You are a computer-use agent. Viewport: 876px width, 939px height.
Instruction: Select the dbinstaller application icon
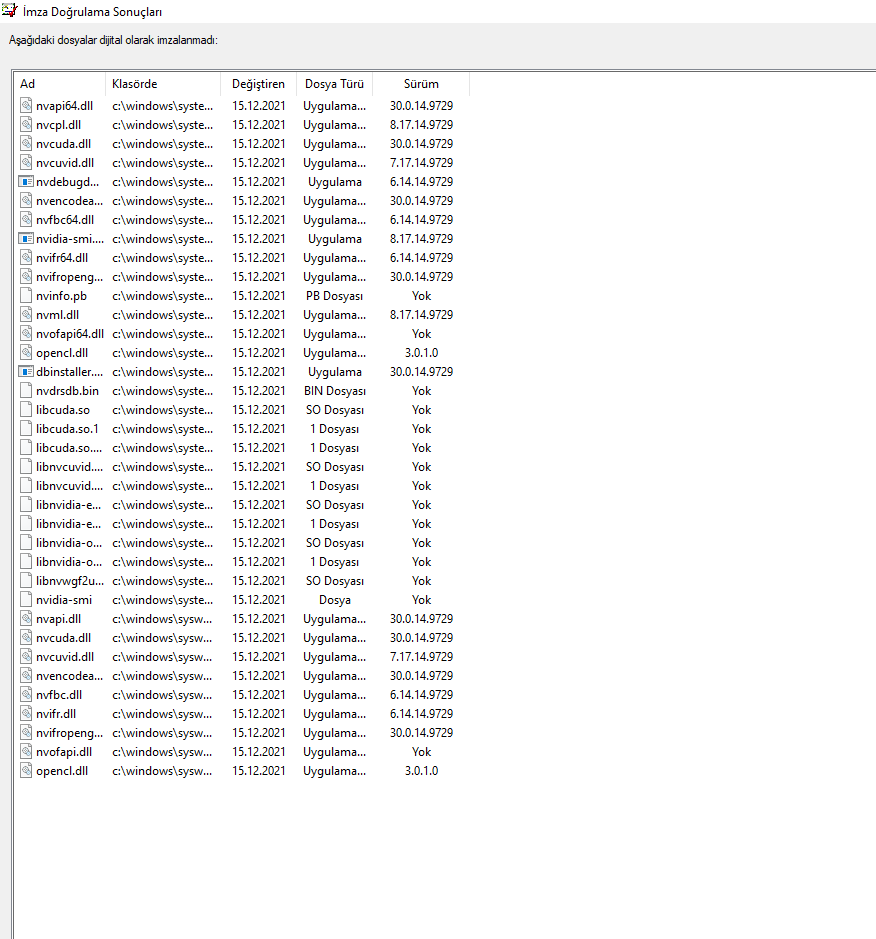(26, 371)
